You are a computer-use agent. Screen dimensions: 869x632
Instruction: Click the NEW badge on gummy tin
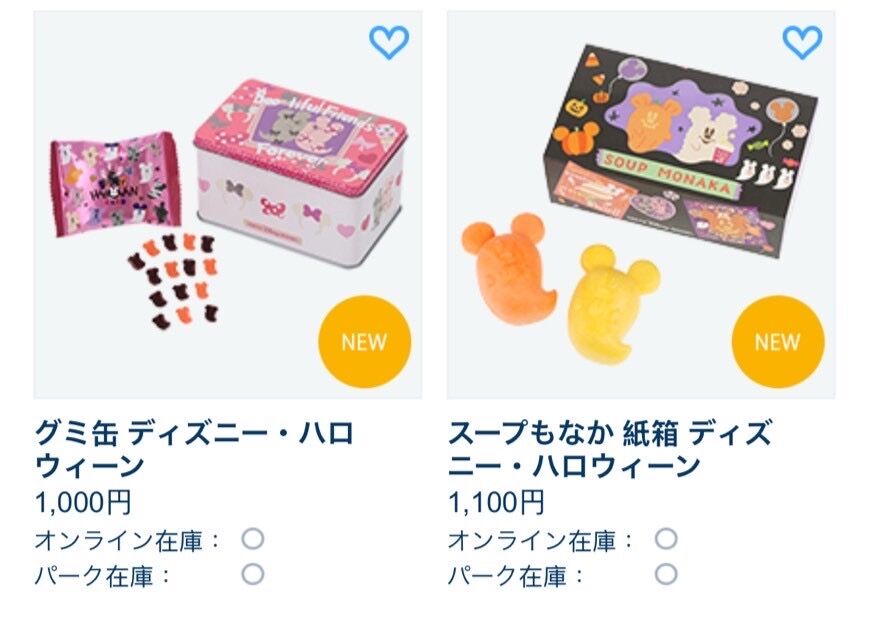[365, 342]
